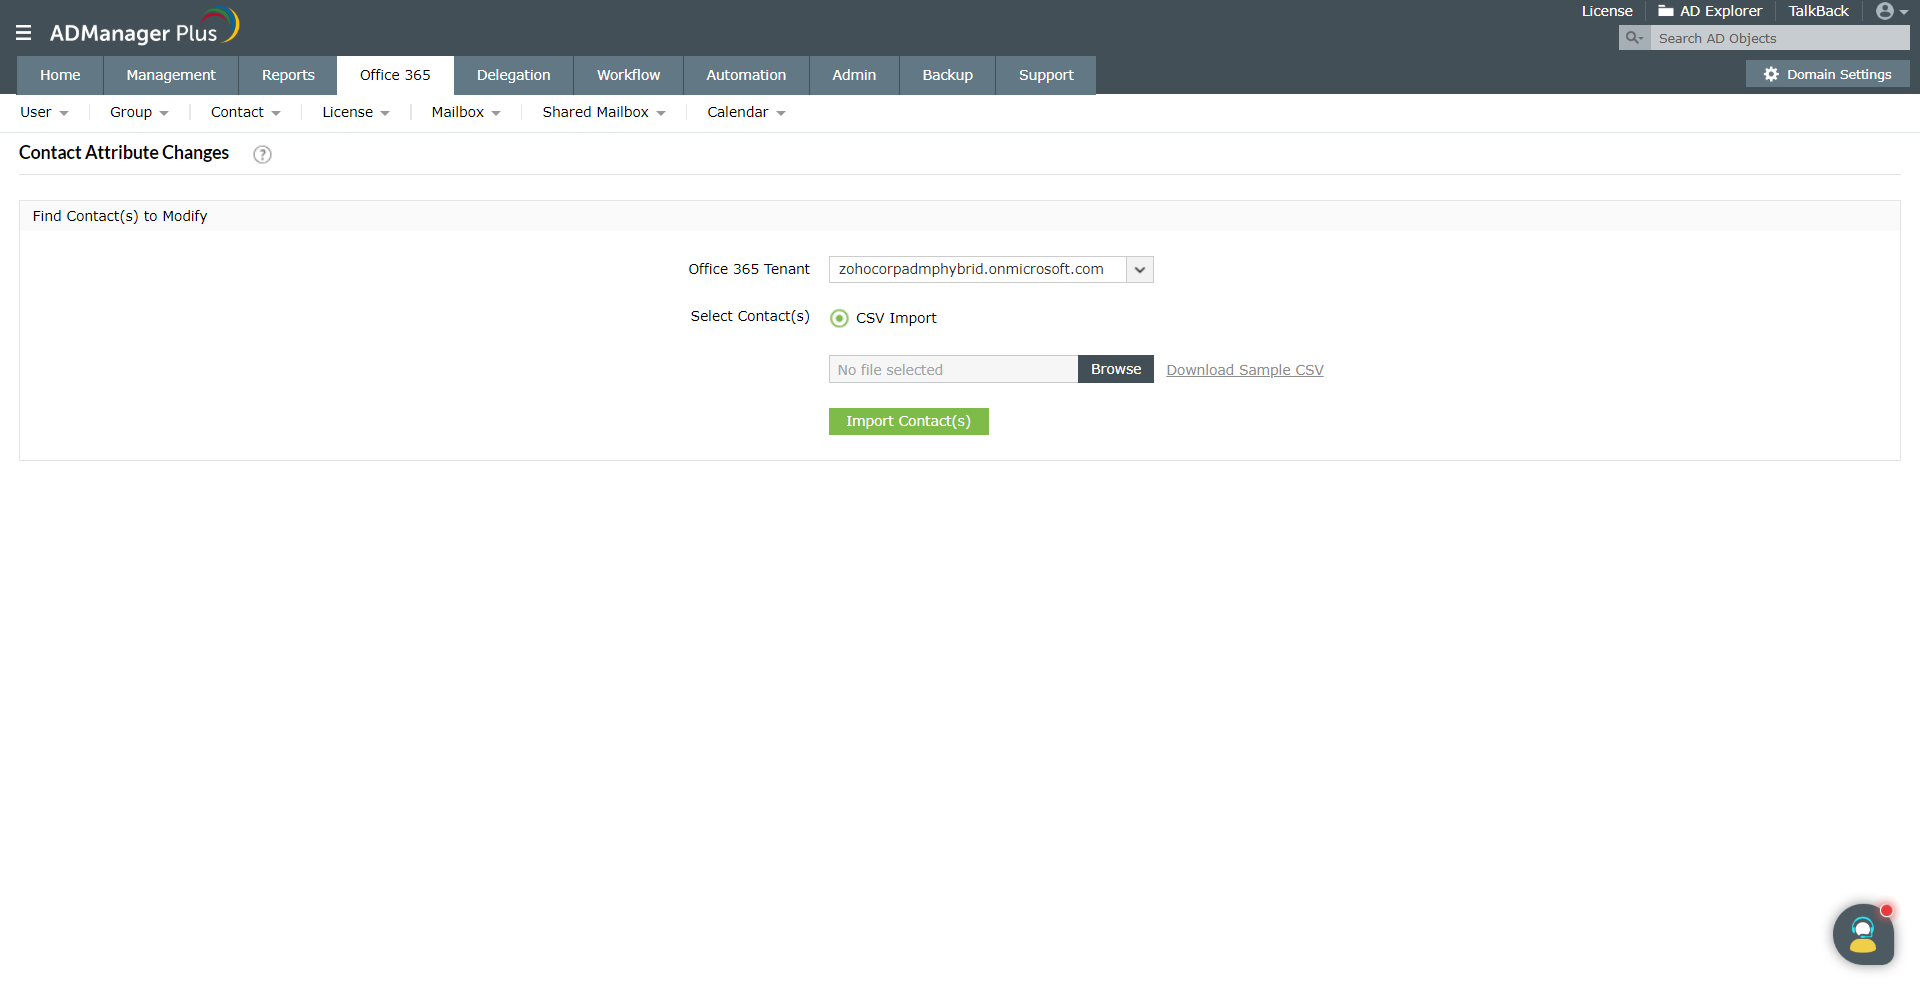
Task: Open the TalkBack link
Action: coord(1819,11)
